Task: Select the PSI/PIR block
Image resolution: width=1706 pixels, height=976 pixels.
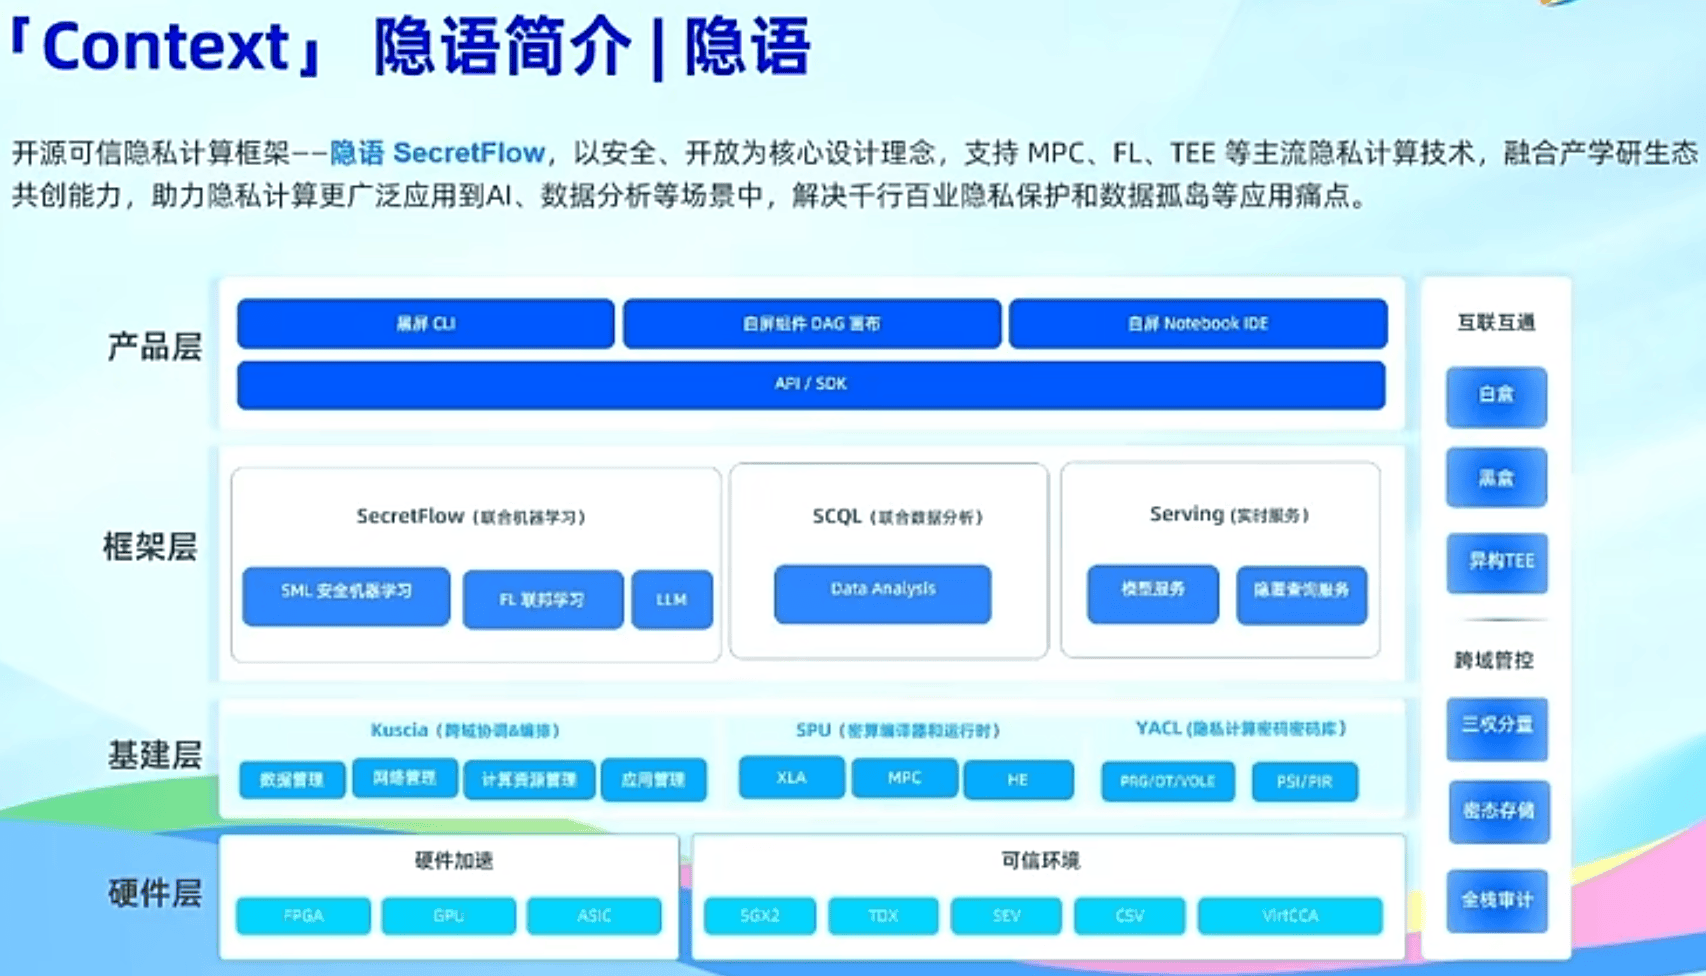Action: pos(1305,782)
